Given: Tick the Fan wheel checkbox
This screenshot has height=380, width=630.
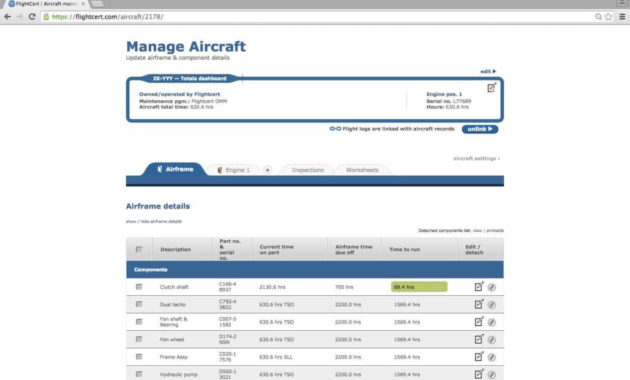Looking at the screenshot, I should coord(139,339).
